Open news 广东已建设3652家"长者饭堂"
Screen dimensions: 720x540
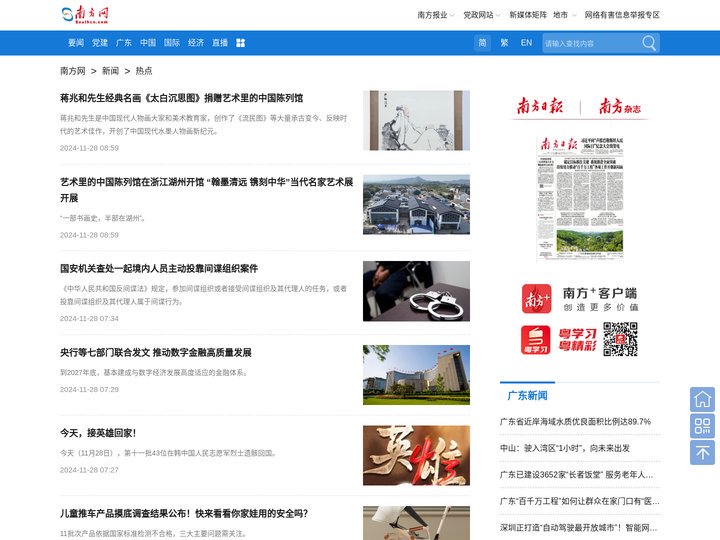[576, 475]
